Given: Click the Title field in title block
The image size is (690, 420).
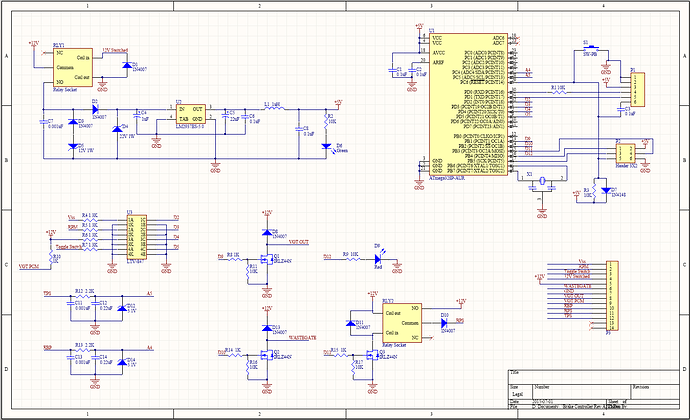Looking at the screenshot, I should point(594,377).
